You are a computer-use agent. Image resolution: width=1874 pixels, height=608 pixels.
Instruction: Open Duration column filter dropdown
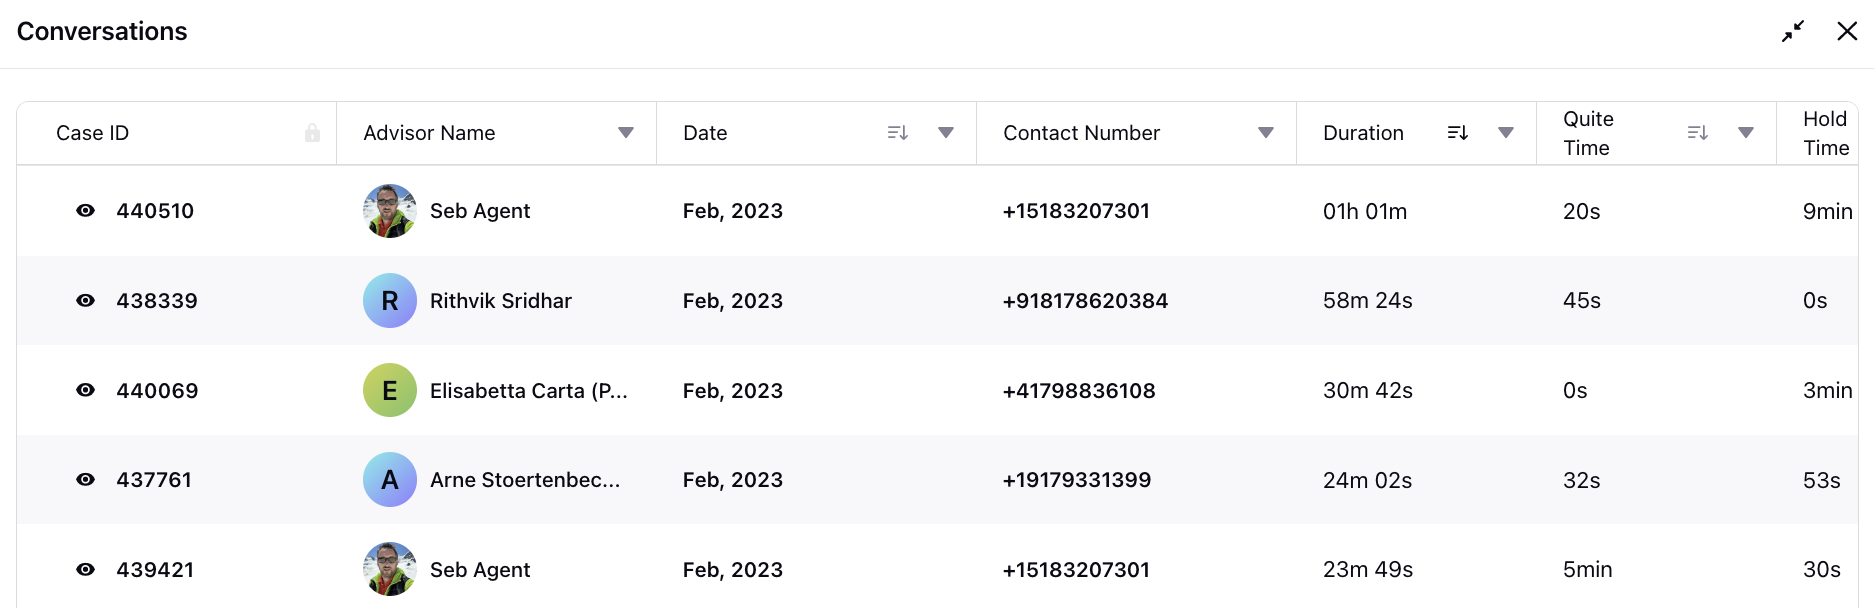1506,133
